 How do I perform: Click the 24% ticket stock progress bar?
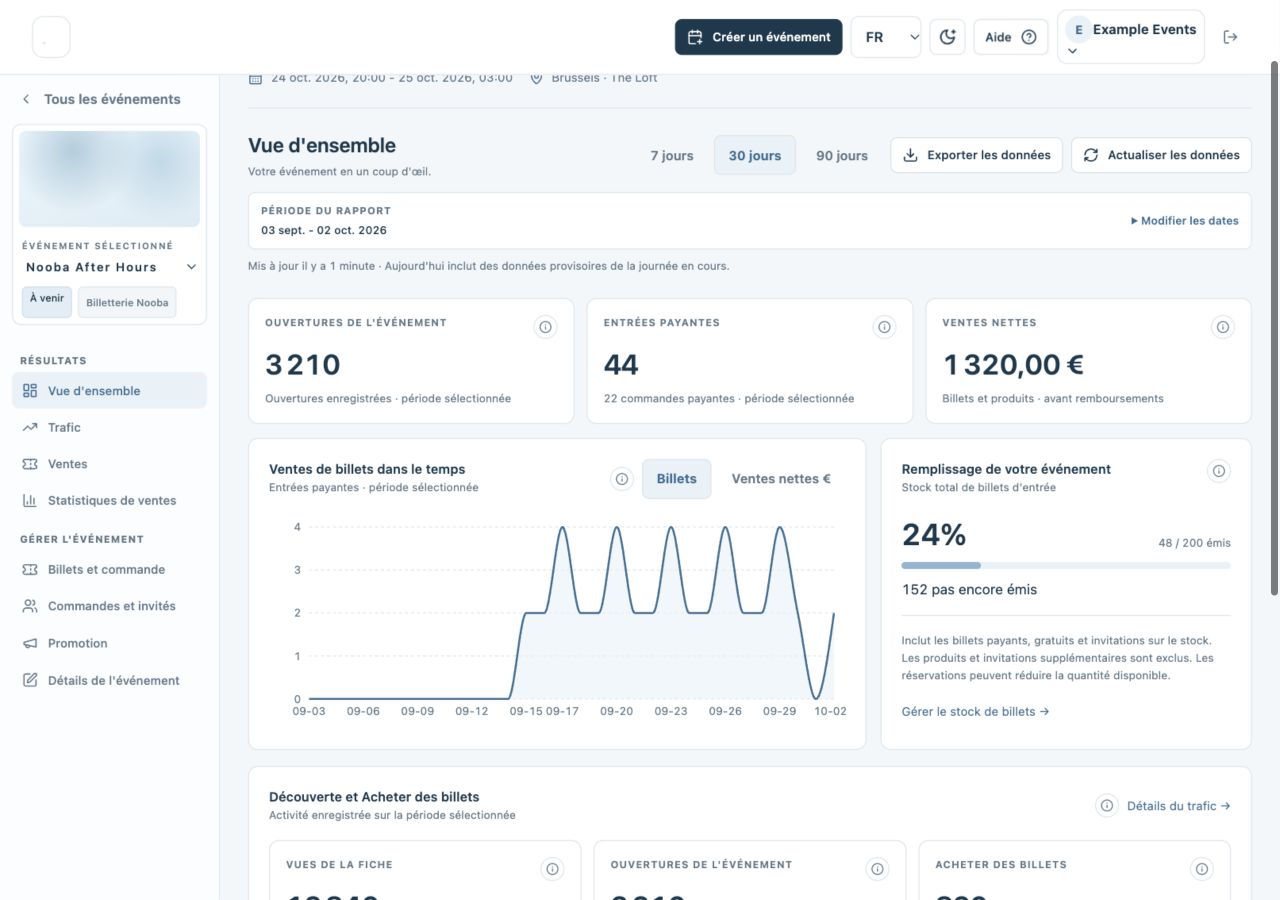point(1066,566)
